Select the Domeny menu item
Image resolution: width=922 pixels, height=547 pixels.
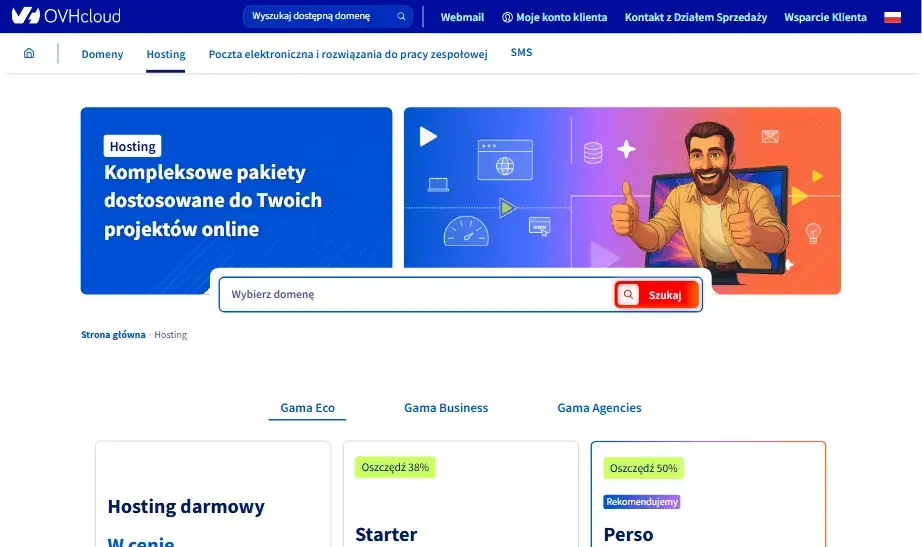pyautogui.click(x=102, y=54)
